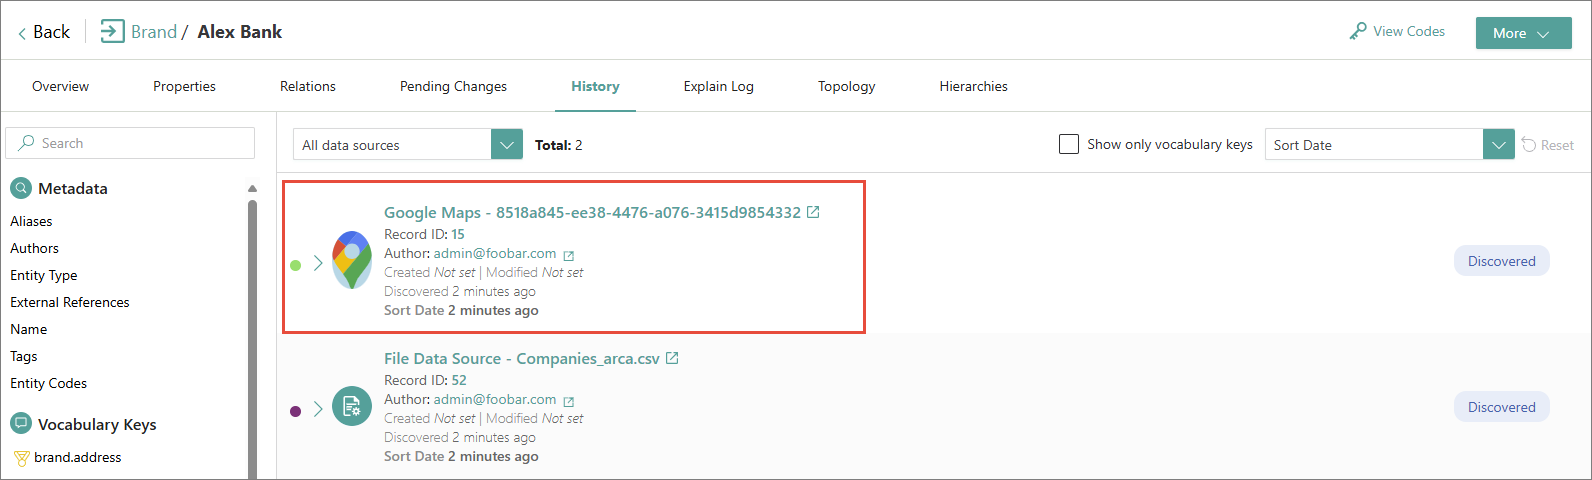Image resolution: width=1592 pixels, height=480 pixels.
Task: Open the More button menu
Action: (1523, 33)
